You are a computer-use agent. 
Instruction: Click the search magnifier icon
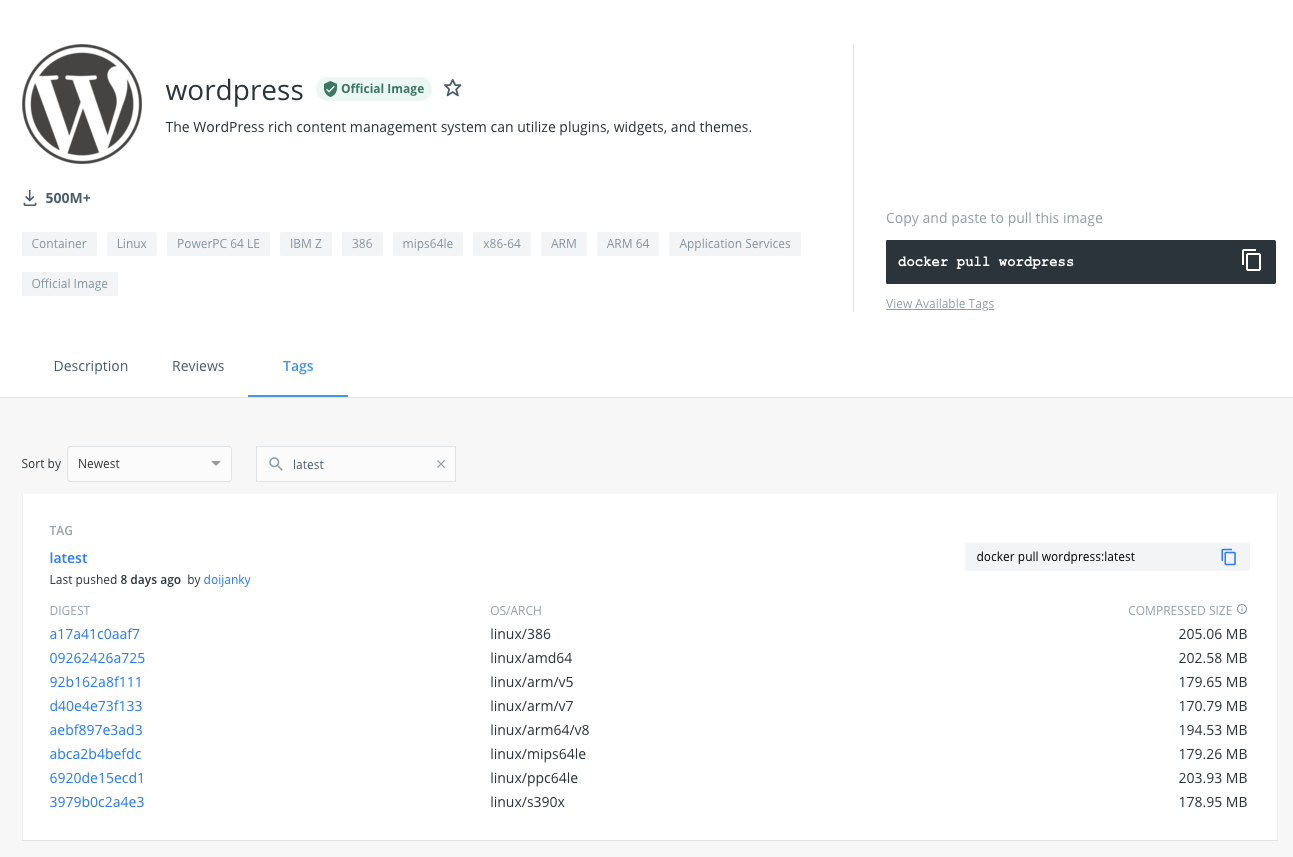276,464
